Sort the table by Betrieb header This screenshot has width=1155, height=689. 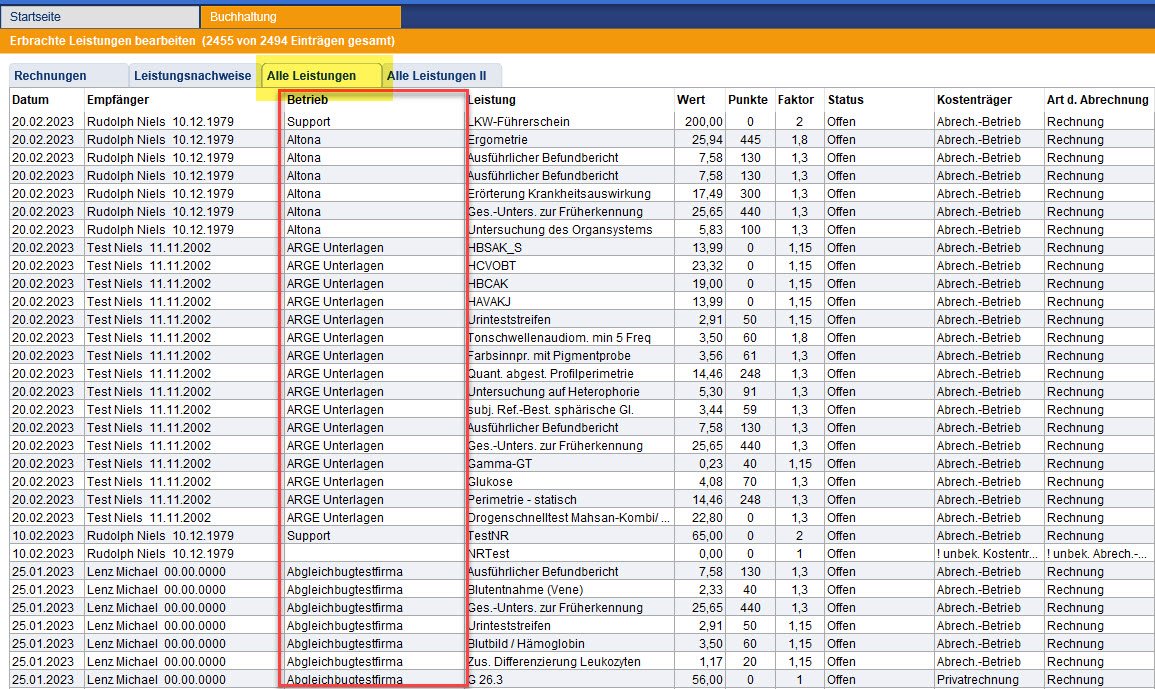[308, 100]
